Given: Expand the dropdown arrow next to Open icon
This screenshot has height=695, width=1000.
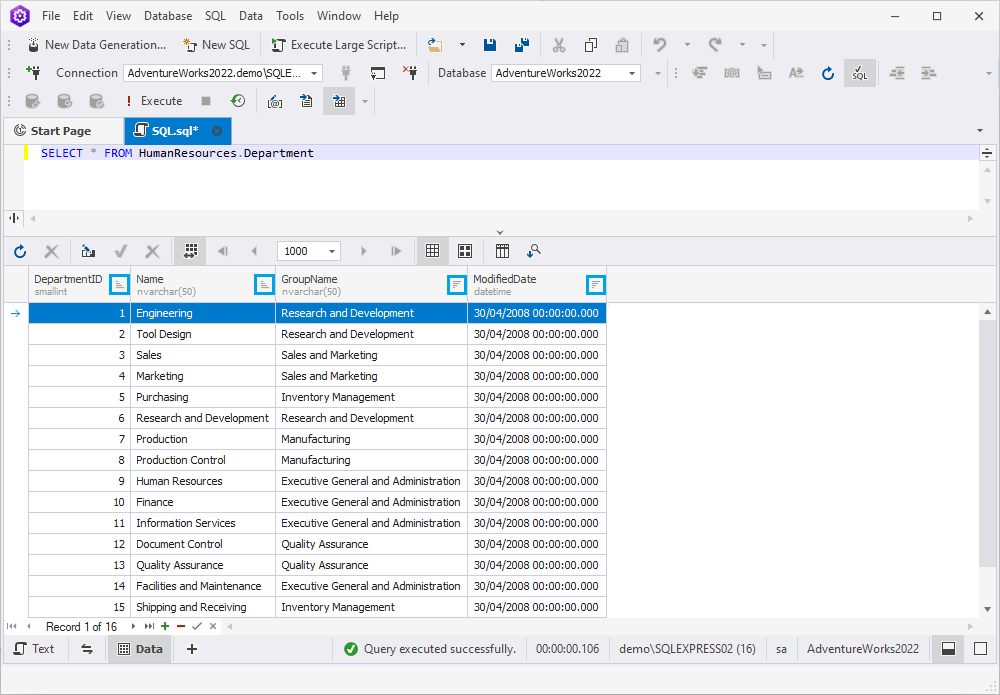Looking at the screenshot, I should 462,45.
